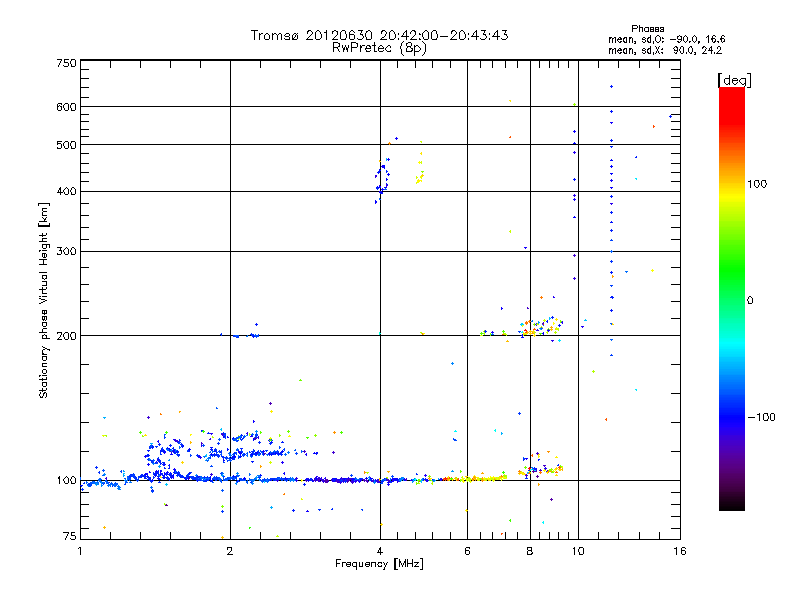Click the blue echo cluster near 4 MHz, 420 km
The height and width of the screenshot is (600, 800).
[383, 180]
